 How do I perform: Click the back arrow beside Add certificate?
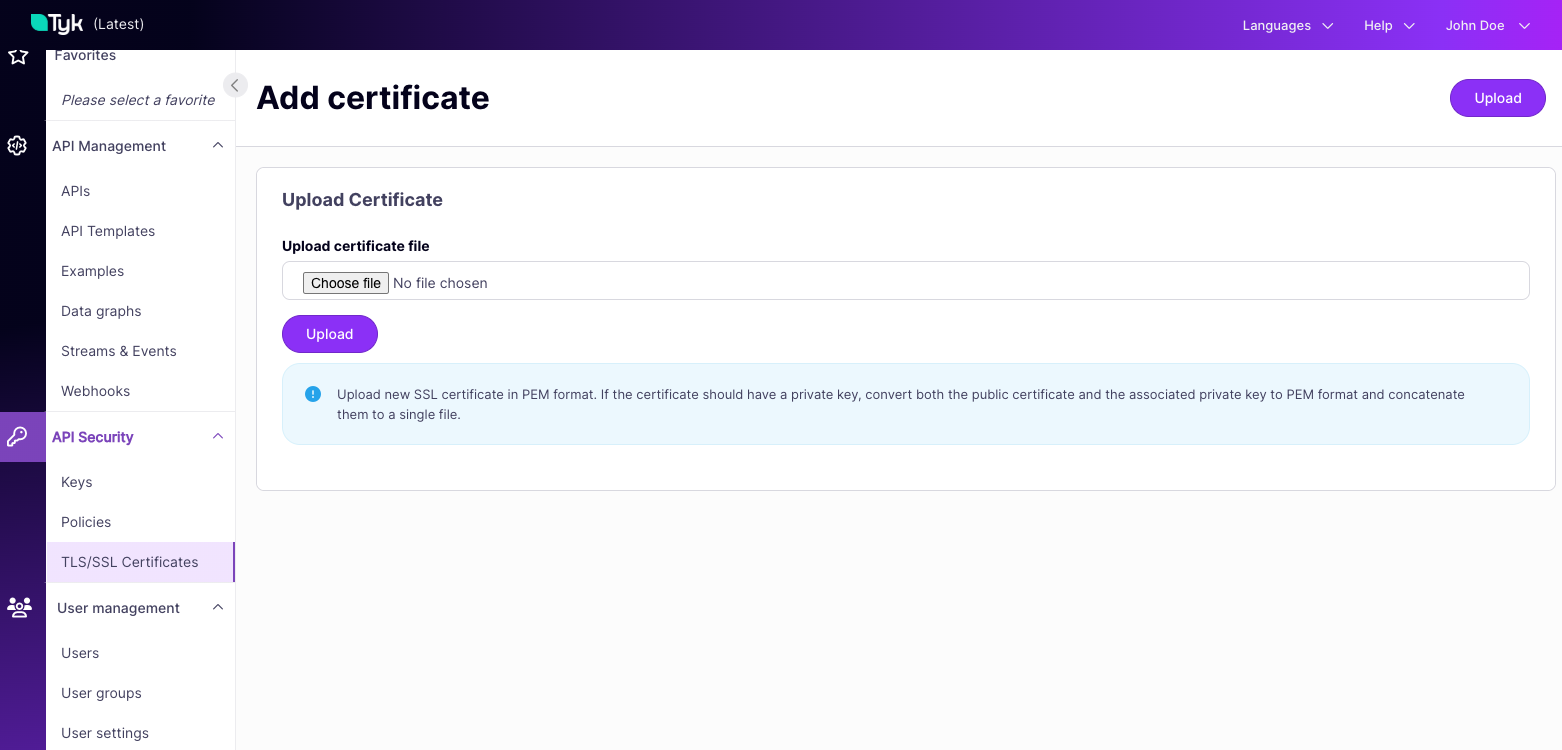[x=235, y=85]
